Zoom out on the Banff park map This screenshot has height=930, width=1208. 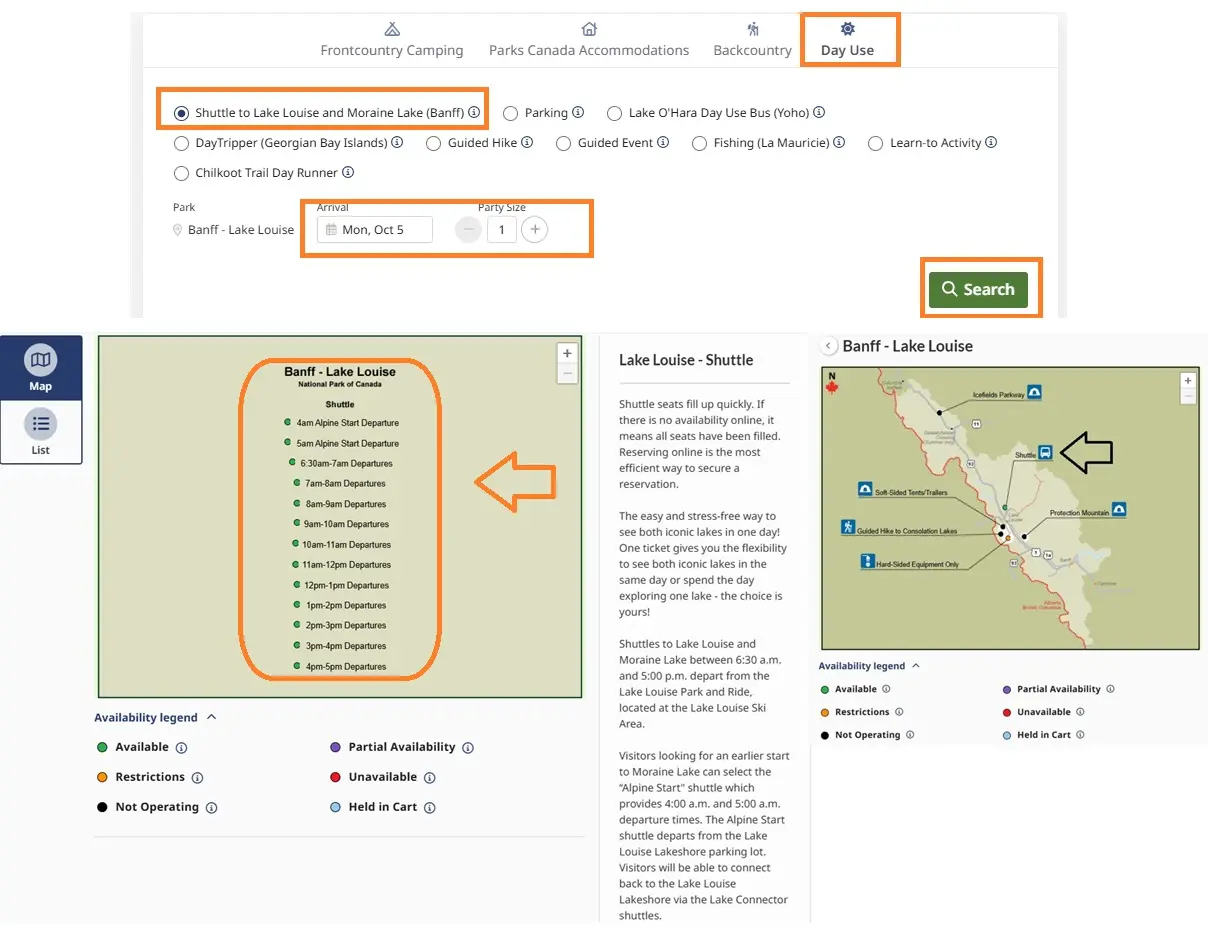tap(1187, 397)
